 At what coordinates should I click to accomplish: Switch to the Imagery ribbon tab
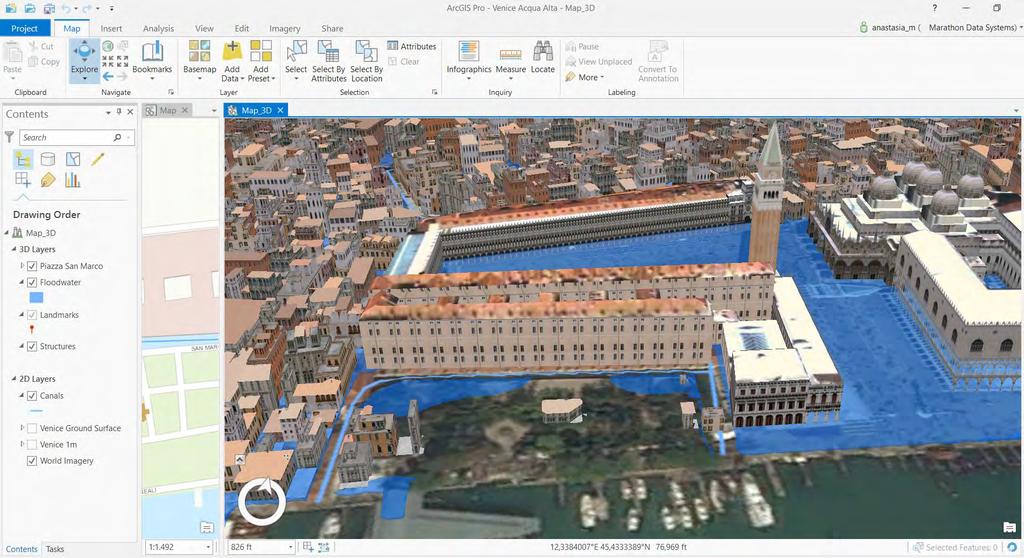click(285, 28)
